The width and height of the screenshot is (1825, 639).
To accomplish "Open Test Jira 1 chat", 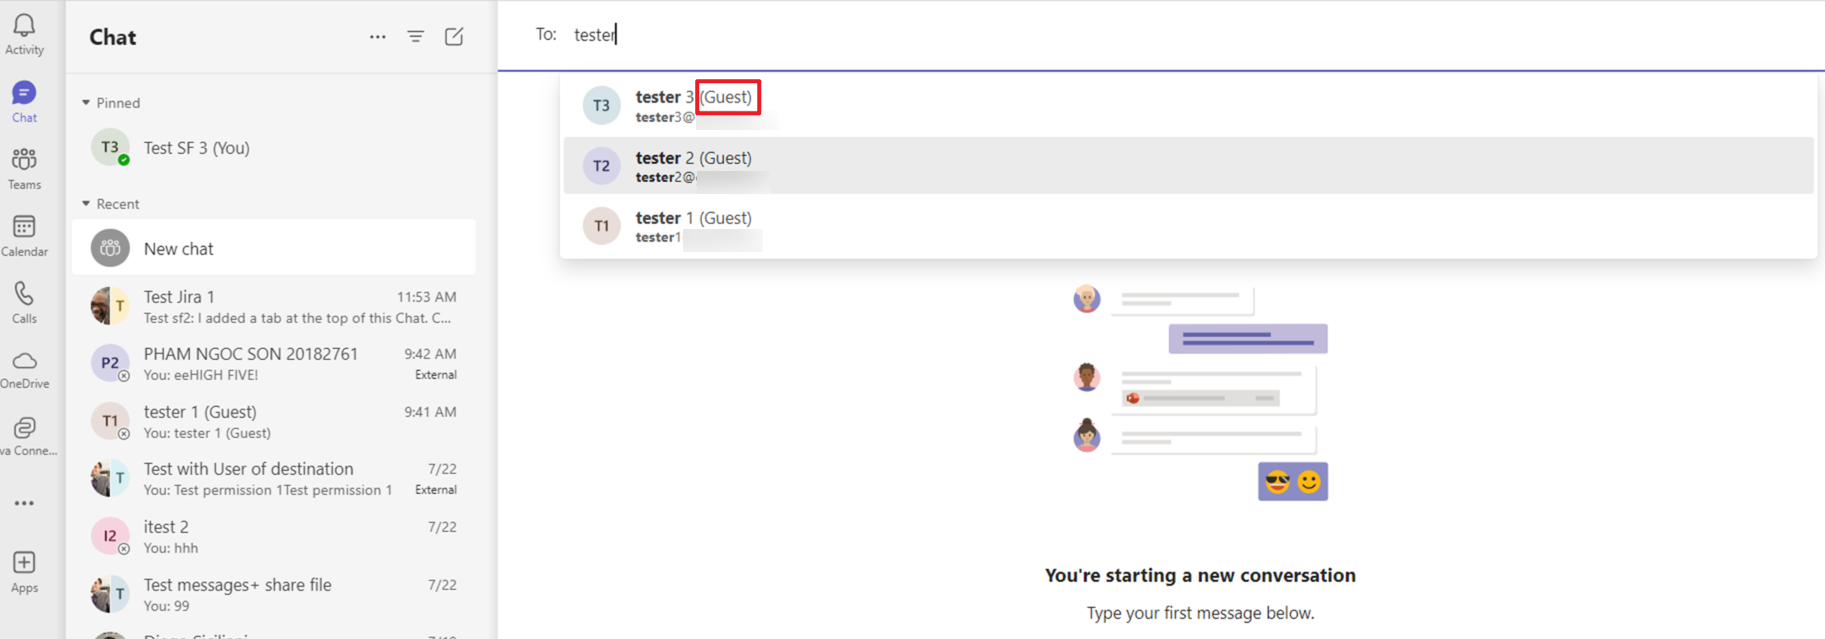I will pos(274,306).
